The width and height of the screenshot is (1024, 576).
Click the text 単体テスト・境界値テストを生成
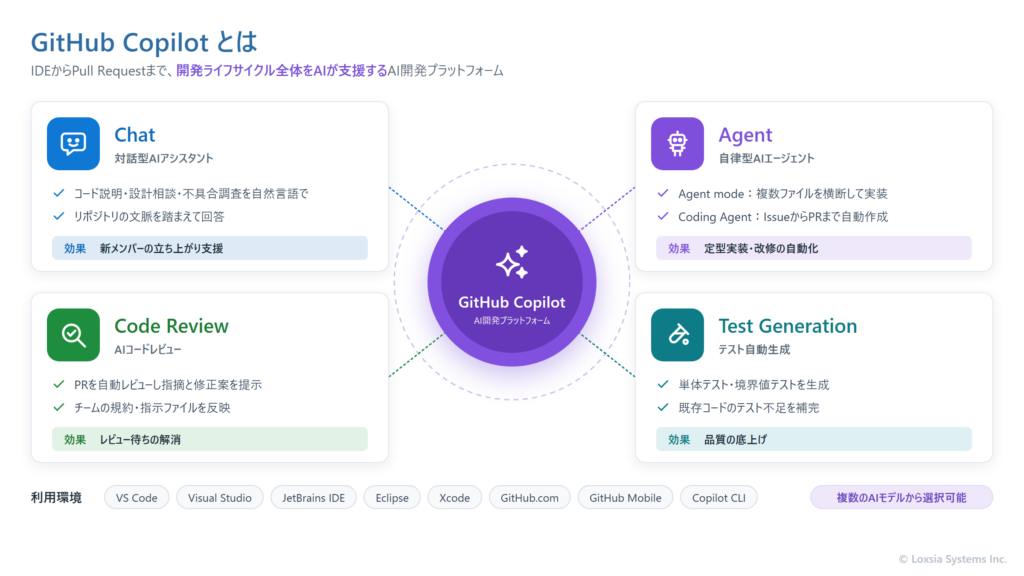(754, 385)
